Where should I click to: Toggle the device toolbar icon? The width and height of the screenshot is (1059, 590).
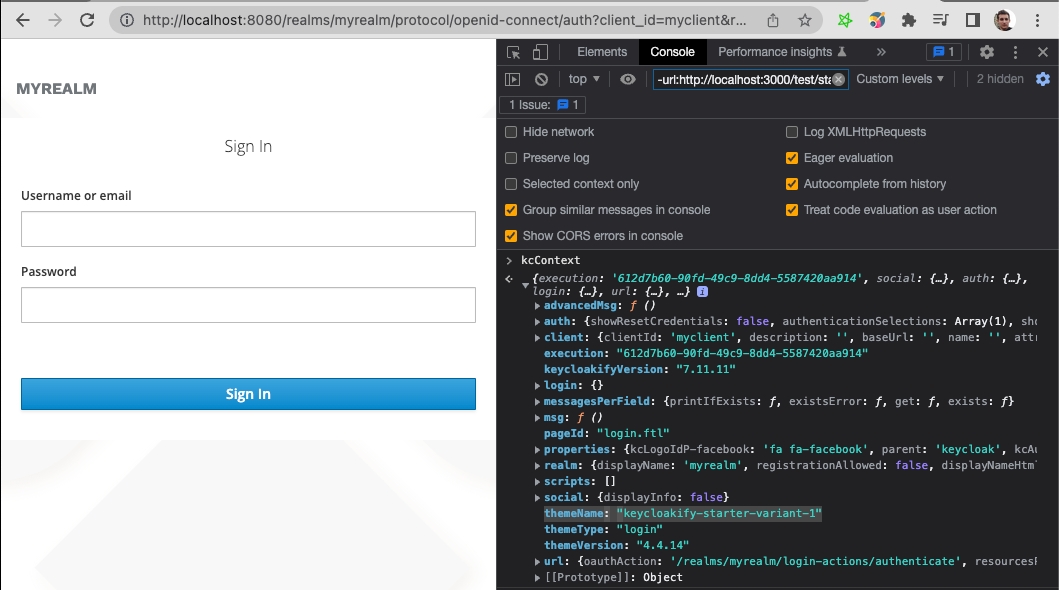(x=540, y=52)
